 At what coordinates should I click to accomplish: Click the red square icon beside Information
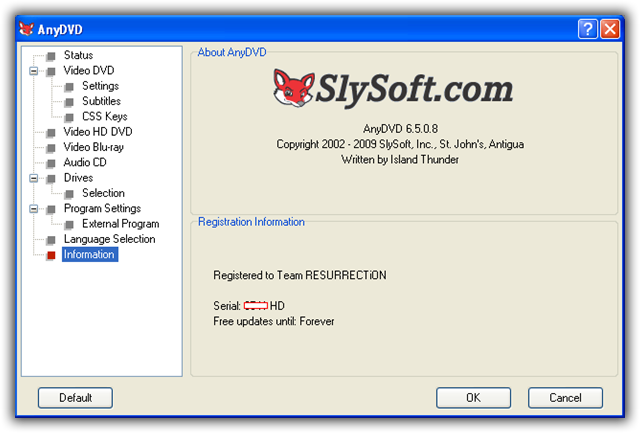tap(51, 255)
